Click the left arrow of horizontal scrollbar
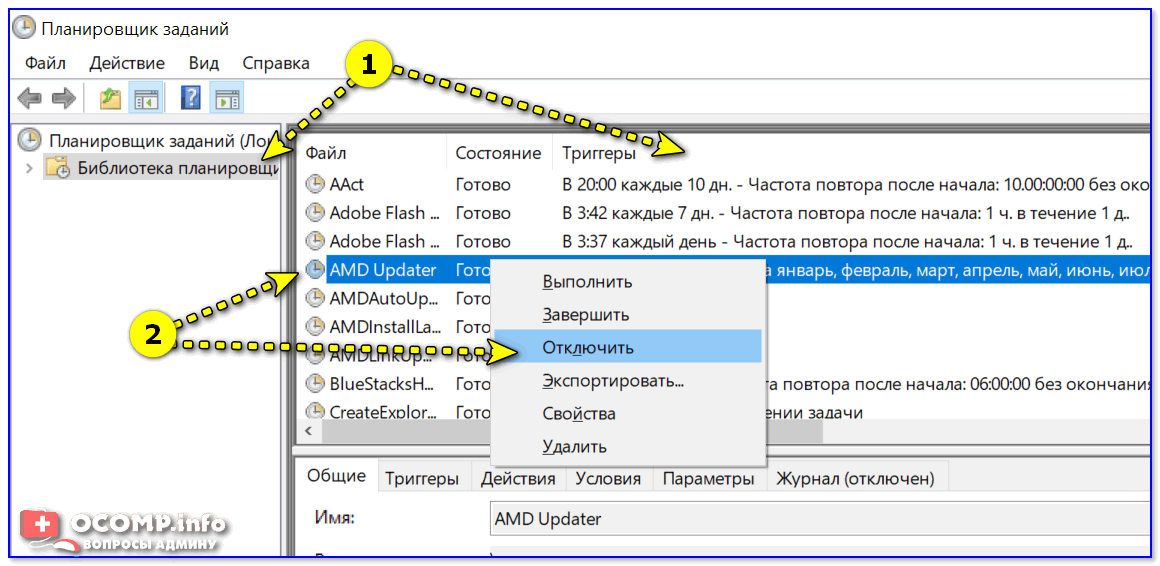 309,431
